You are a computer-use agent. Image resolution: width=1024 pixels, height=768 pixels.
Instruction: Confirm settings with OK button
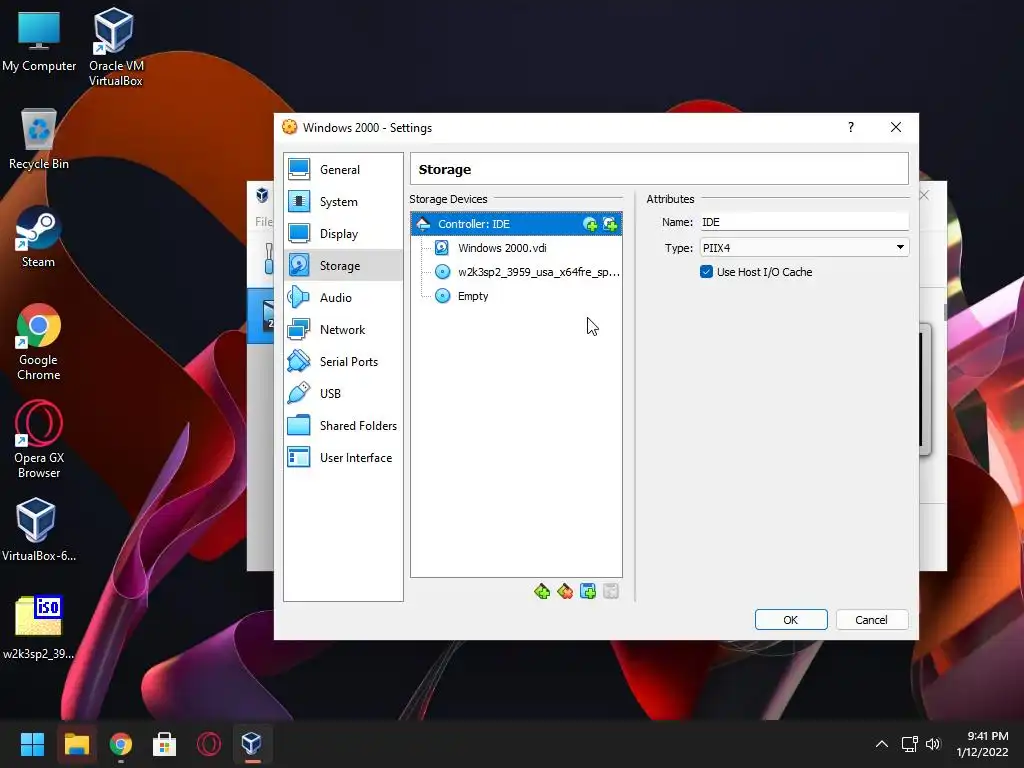point(791,620)
